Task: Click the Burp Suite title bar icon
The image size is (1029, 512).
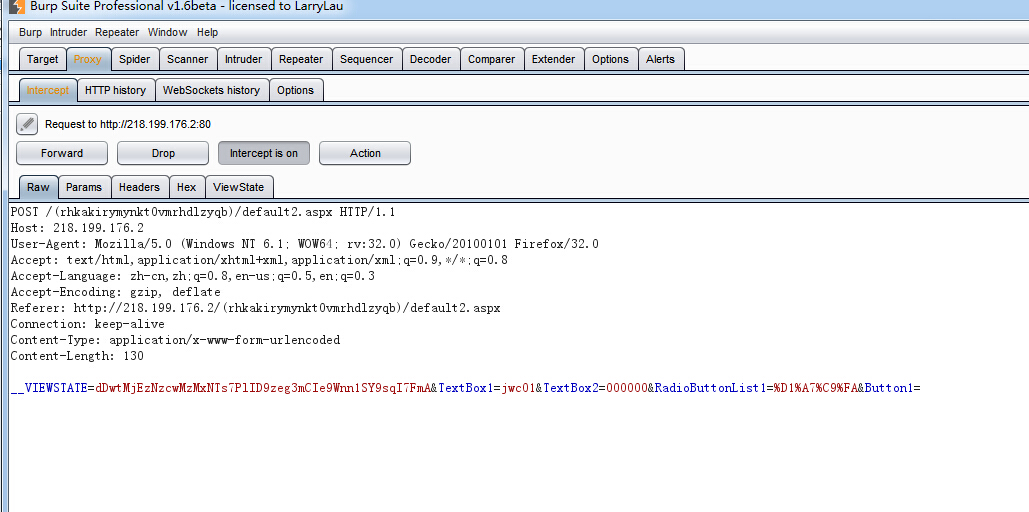Action: [17, 7]
